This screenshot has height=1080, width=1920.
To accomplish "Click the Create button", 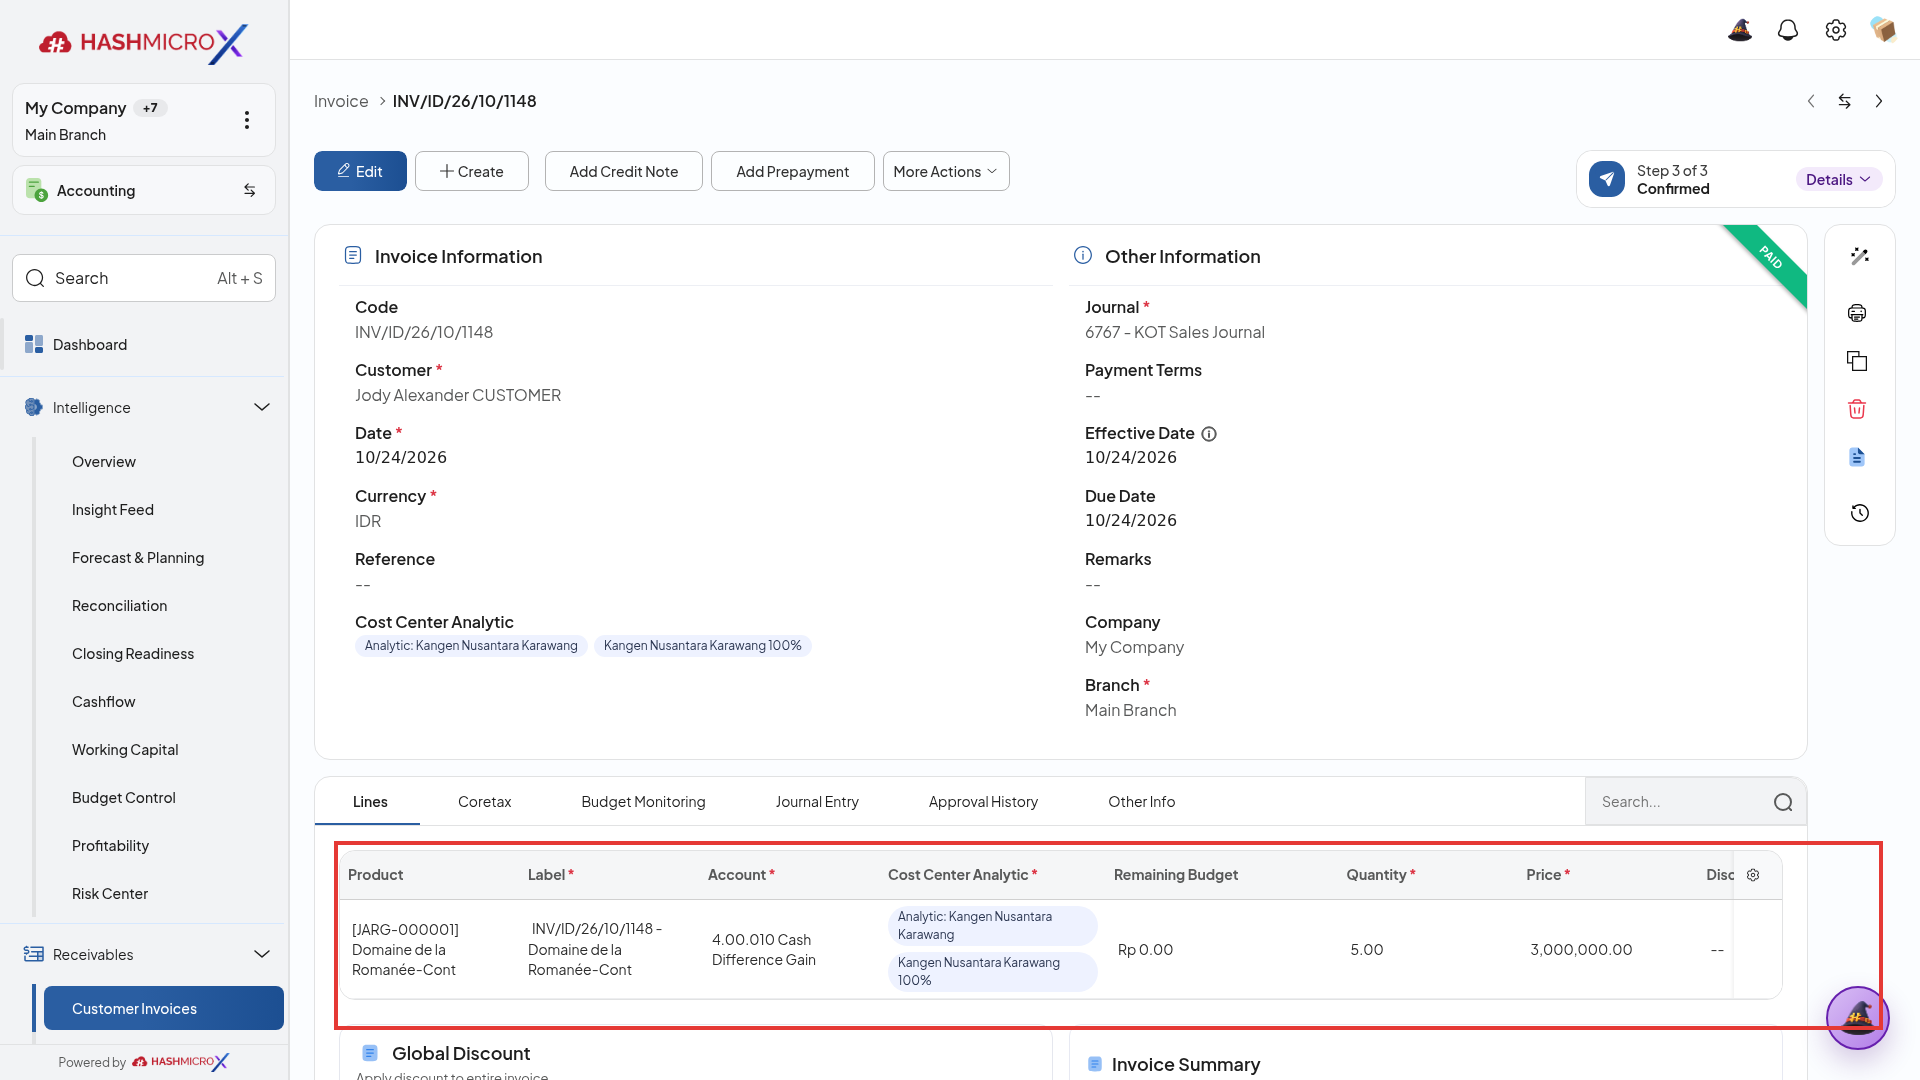I will pyautogui.click(x=472, y=171).
